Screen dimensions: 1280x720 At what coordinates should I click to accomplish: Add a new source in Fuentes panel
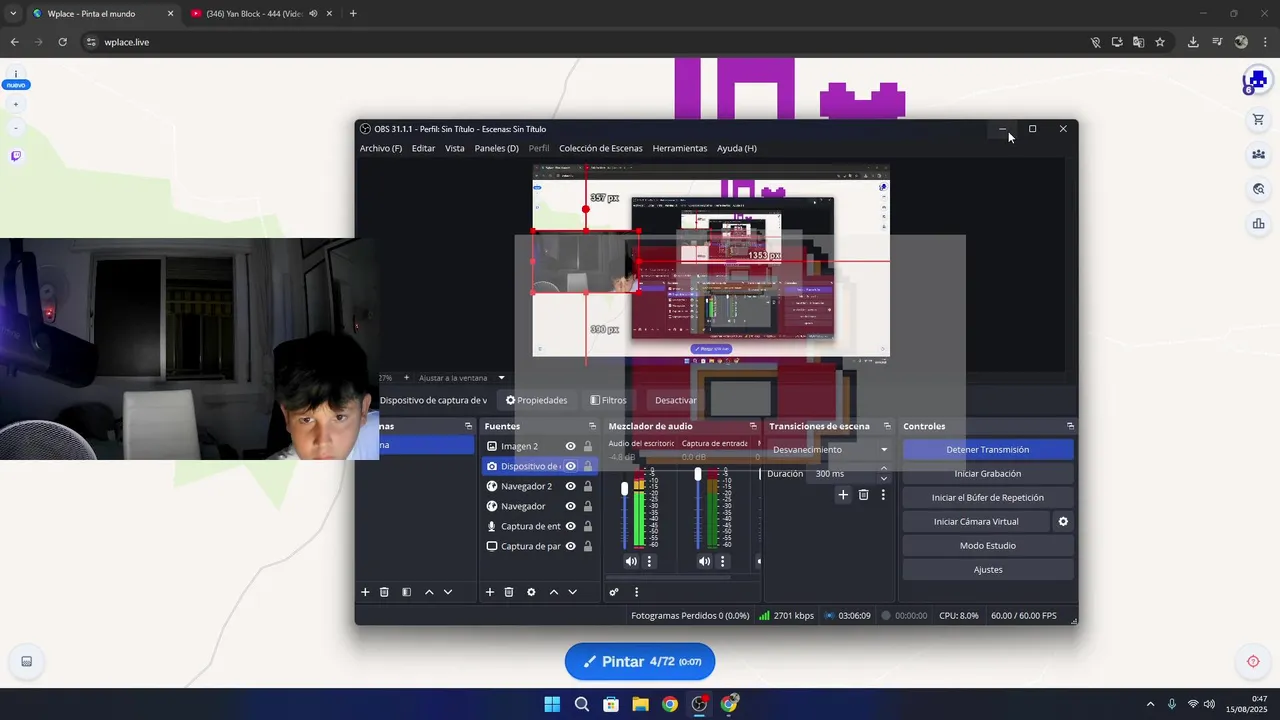tap(490, 592)
